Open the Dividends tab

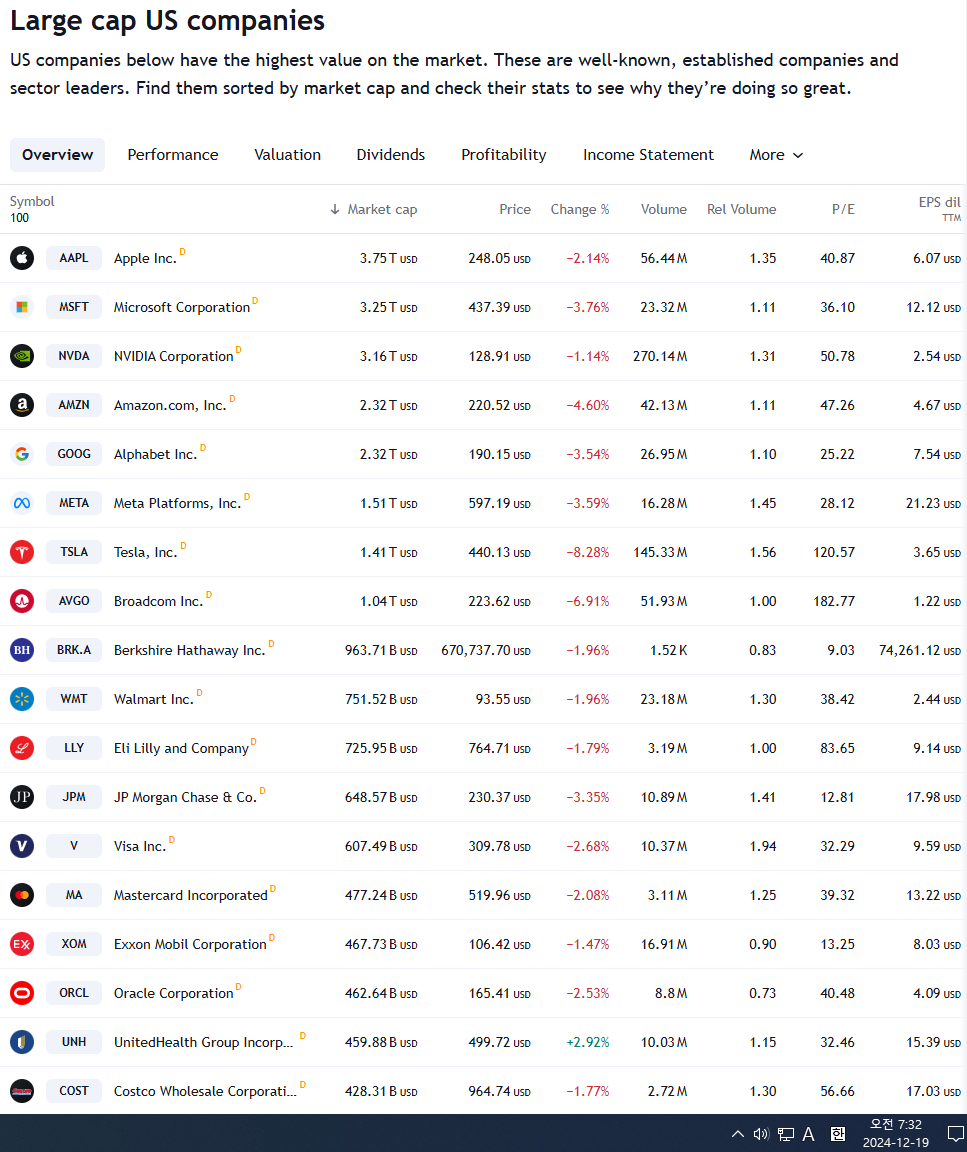coord(390,155)
